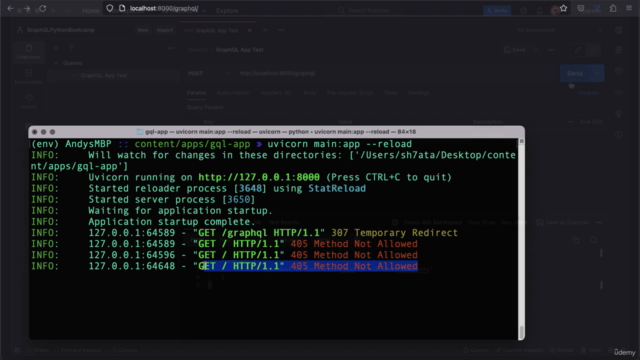Click the http://127.0.0.1:8000 link in the terminal
Image resolution: width=640 pixels, height=360 pixels.
(x=259, y=177)
